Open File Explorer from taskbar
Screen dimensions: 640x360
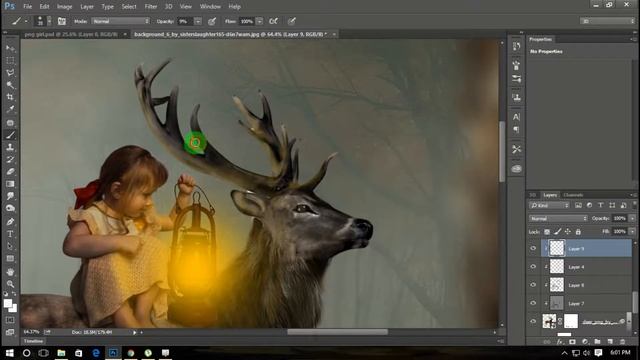click(x=61, y=353)
